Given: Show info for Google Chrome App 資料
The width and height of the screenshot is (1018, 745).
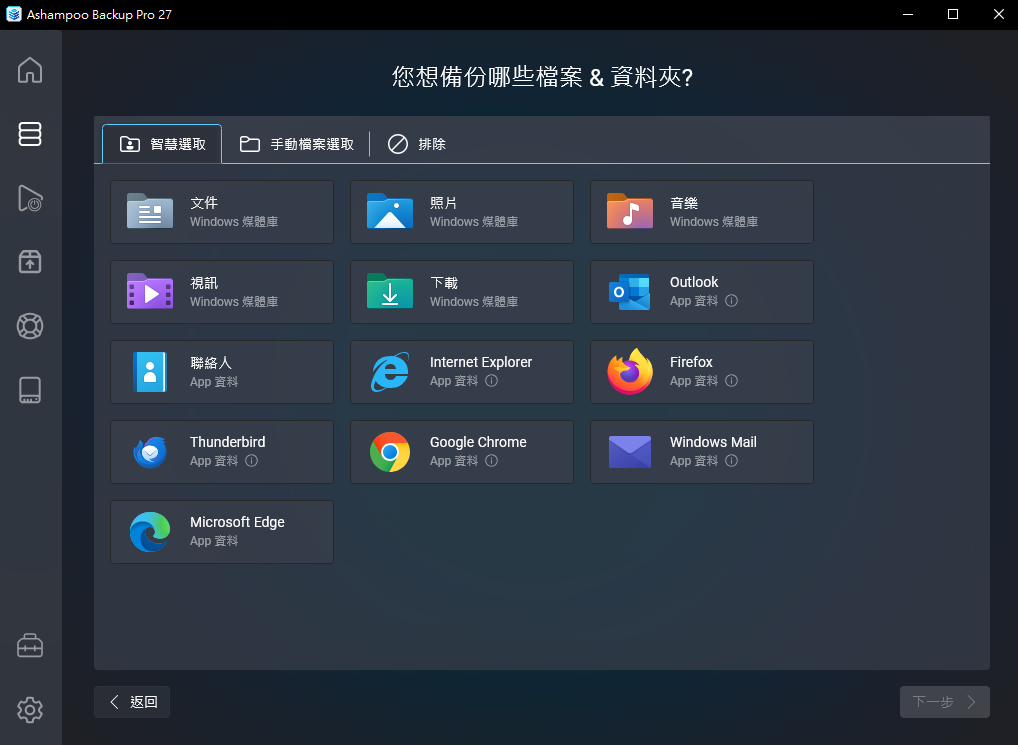Looking at the screenshot, I should tap(491, 460).
